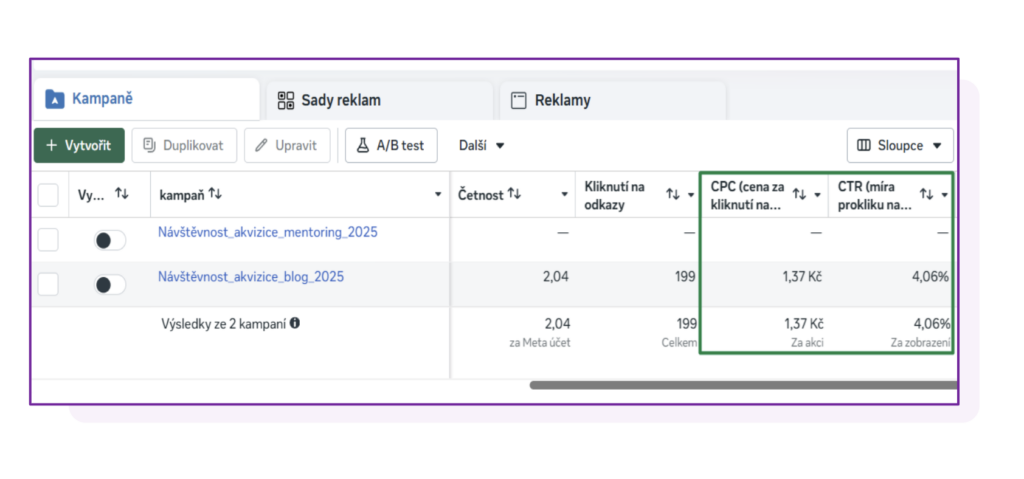The image size is (1024, 479).
Task: Tick checkbox for Návštěvnost_akvizice_blog_2025 row
Action: 48,284
